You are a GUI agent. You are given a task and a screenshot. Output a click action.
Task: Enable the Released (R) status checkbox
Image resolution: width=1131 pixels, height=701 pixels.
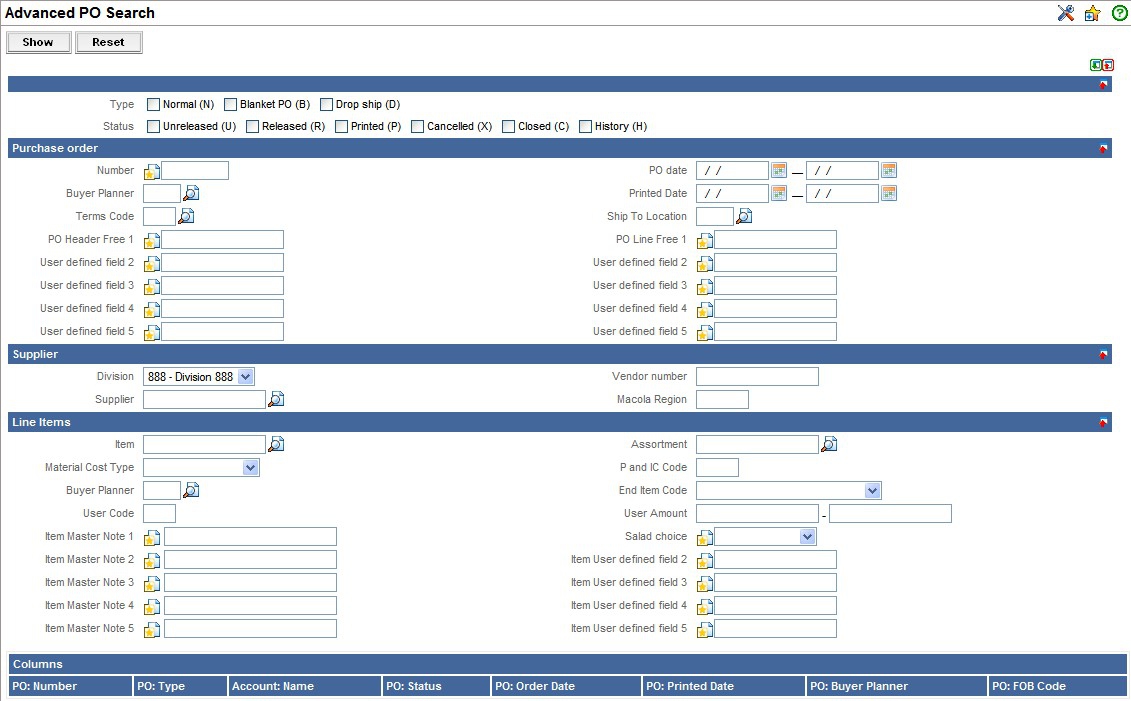point(253,127)
